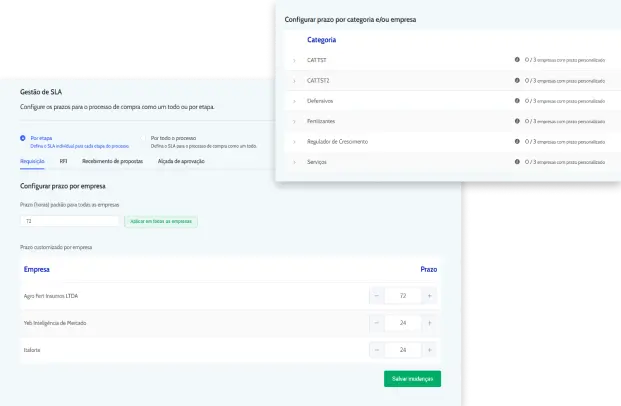621x406 pixels.
Task: Switch to the RFI tab
Action: coord(63,160)
